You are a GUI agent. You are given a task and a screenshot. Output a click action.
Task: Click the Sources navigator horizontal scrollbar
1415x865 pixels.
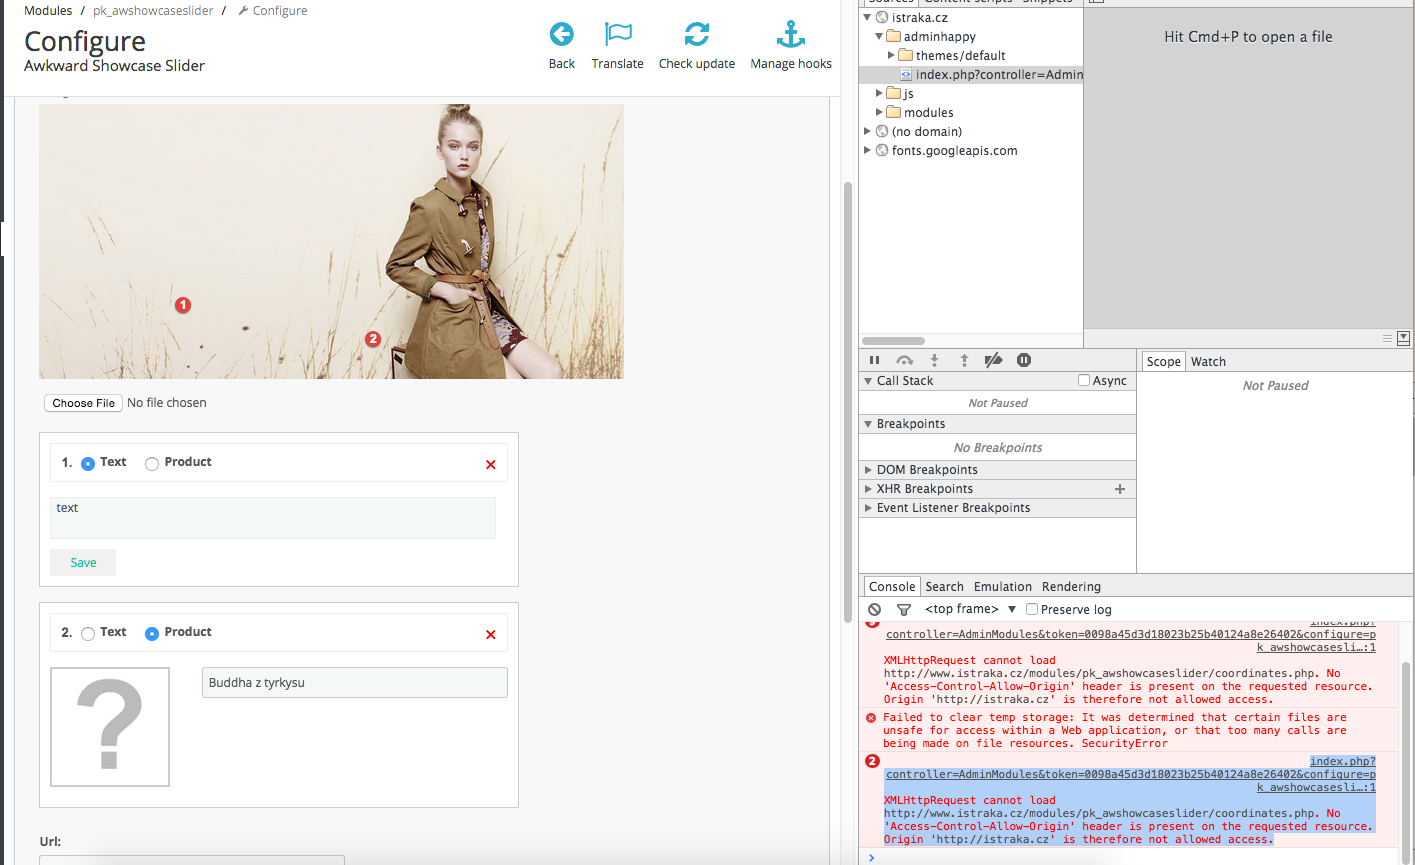click(893, 341)
